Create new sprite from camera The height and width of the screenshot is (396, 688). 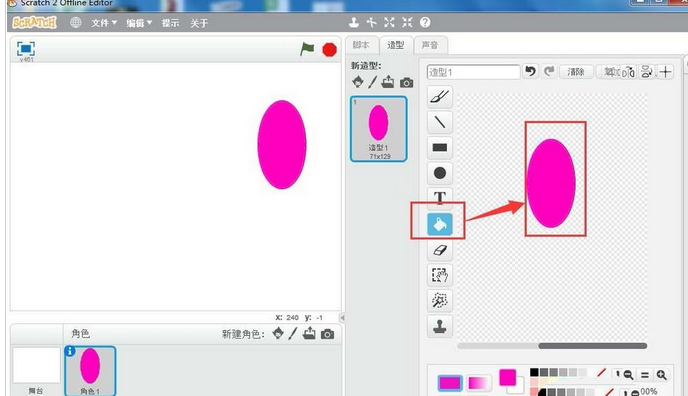(327, 334)
